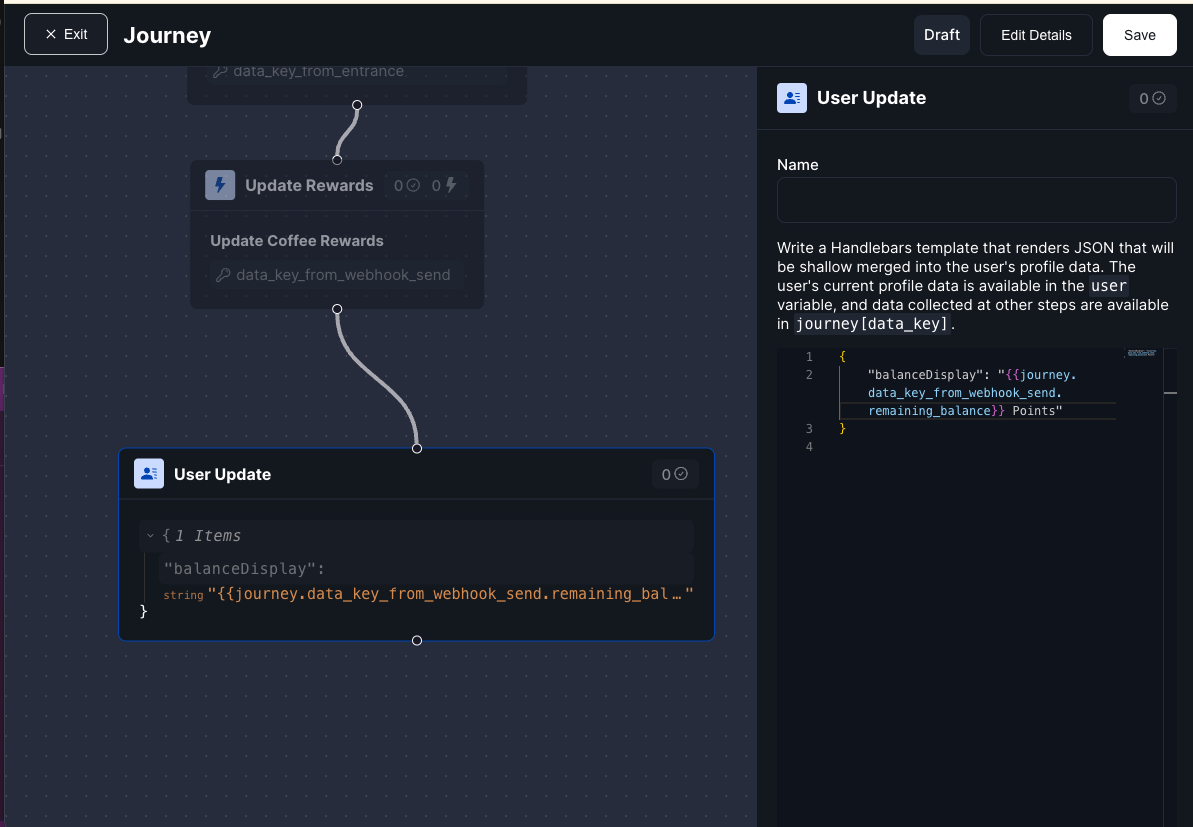
Task: Click the bottom connection port of User Update node
Action: pos(416,640)
